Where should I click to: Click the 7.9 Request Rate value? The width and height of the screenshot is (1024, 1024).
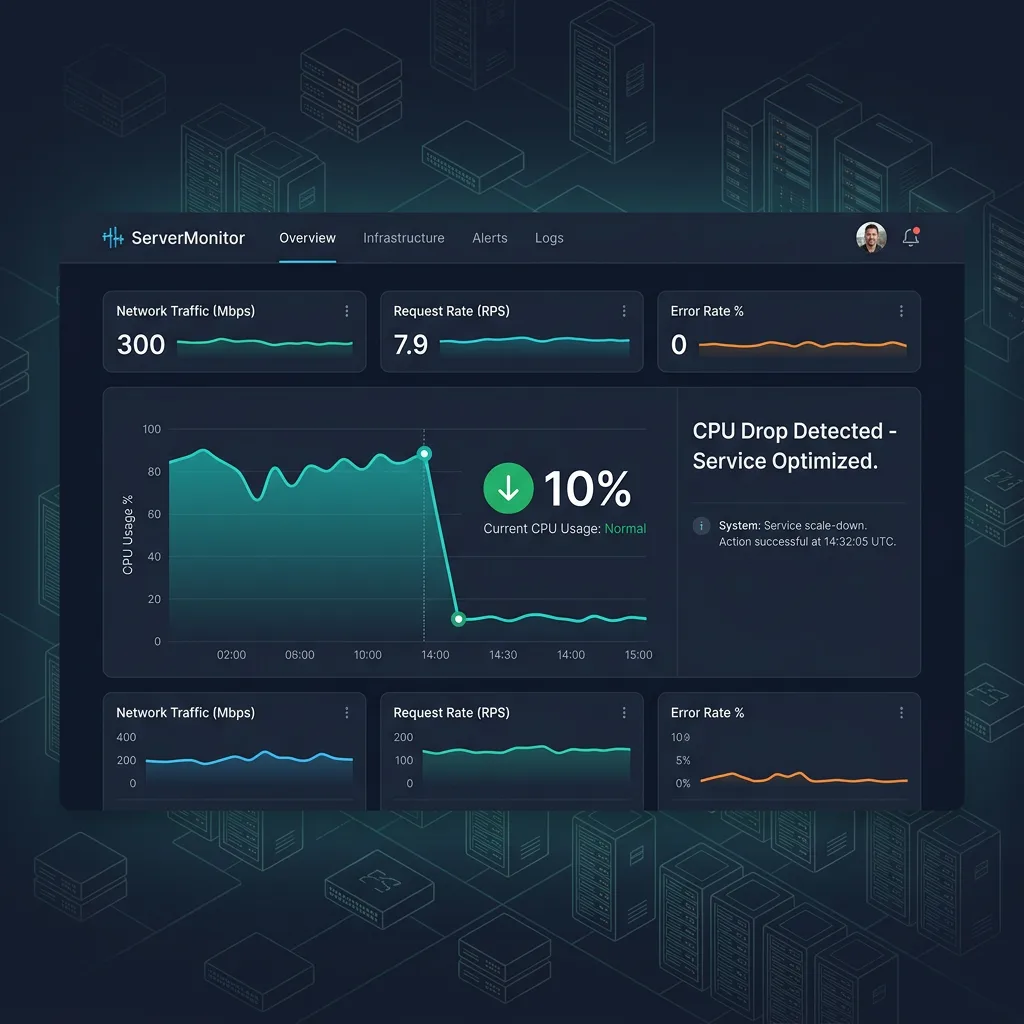pos(411,344)
